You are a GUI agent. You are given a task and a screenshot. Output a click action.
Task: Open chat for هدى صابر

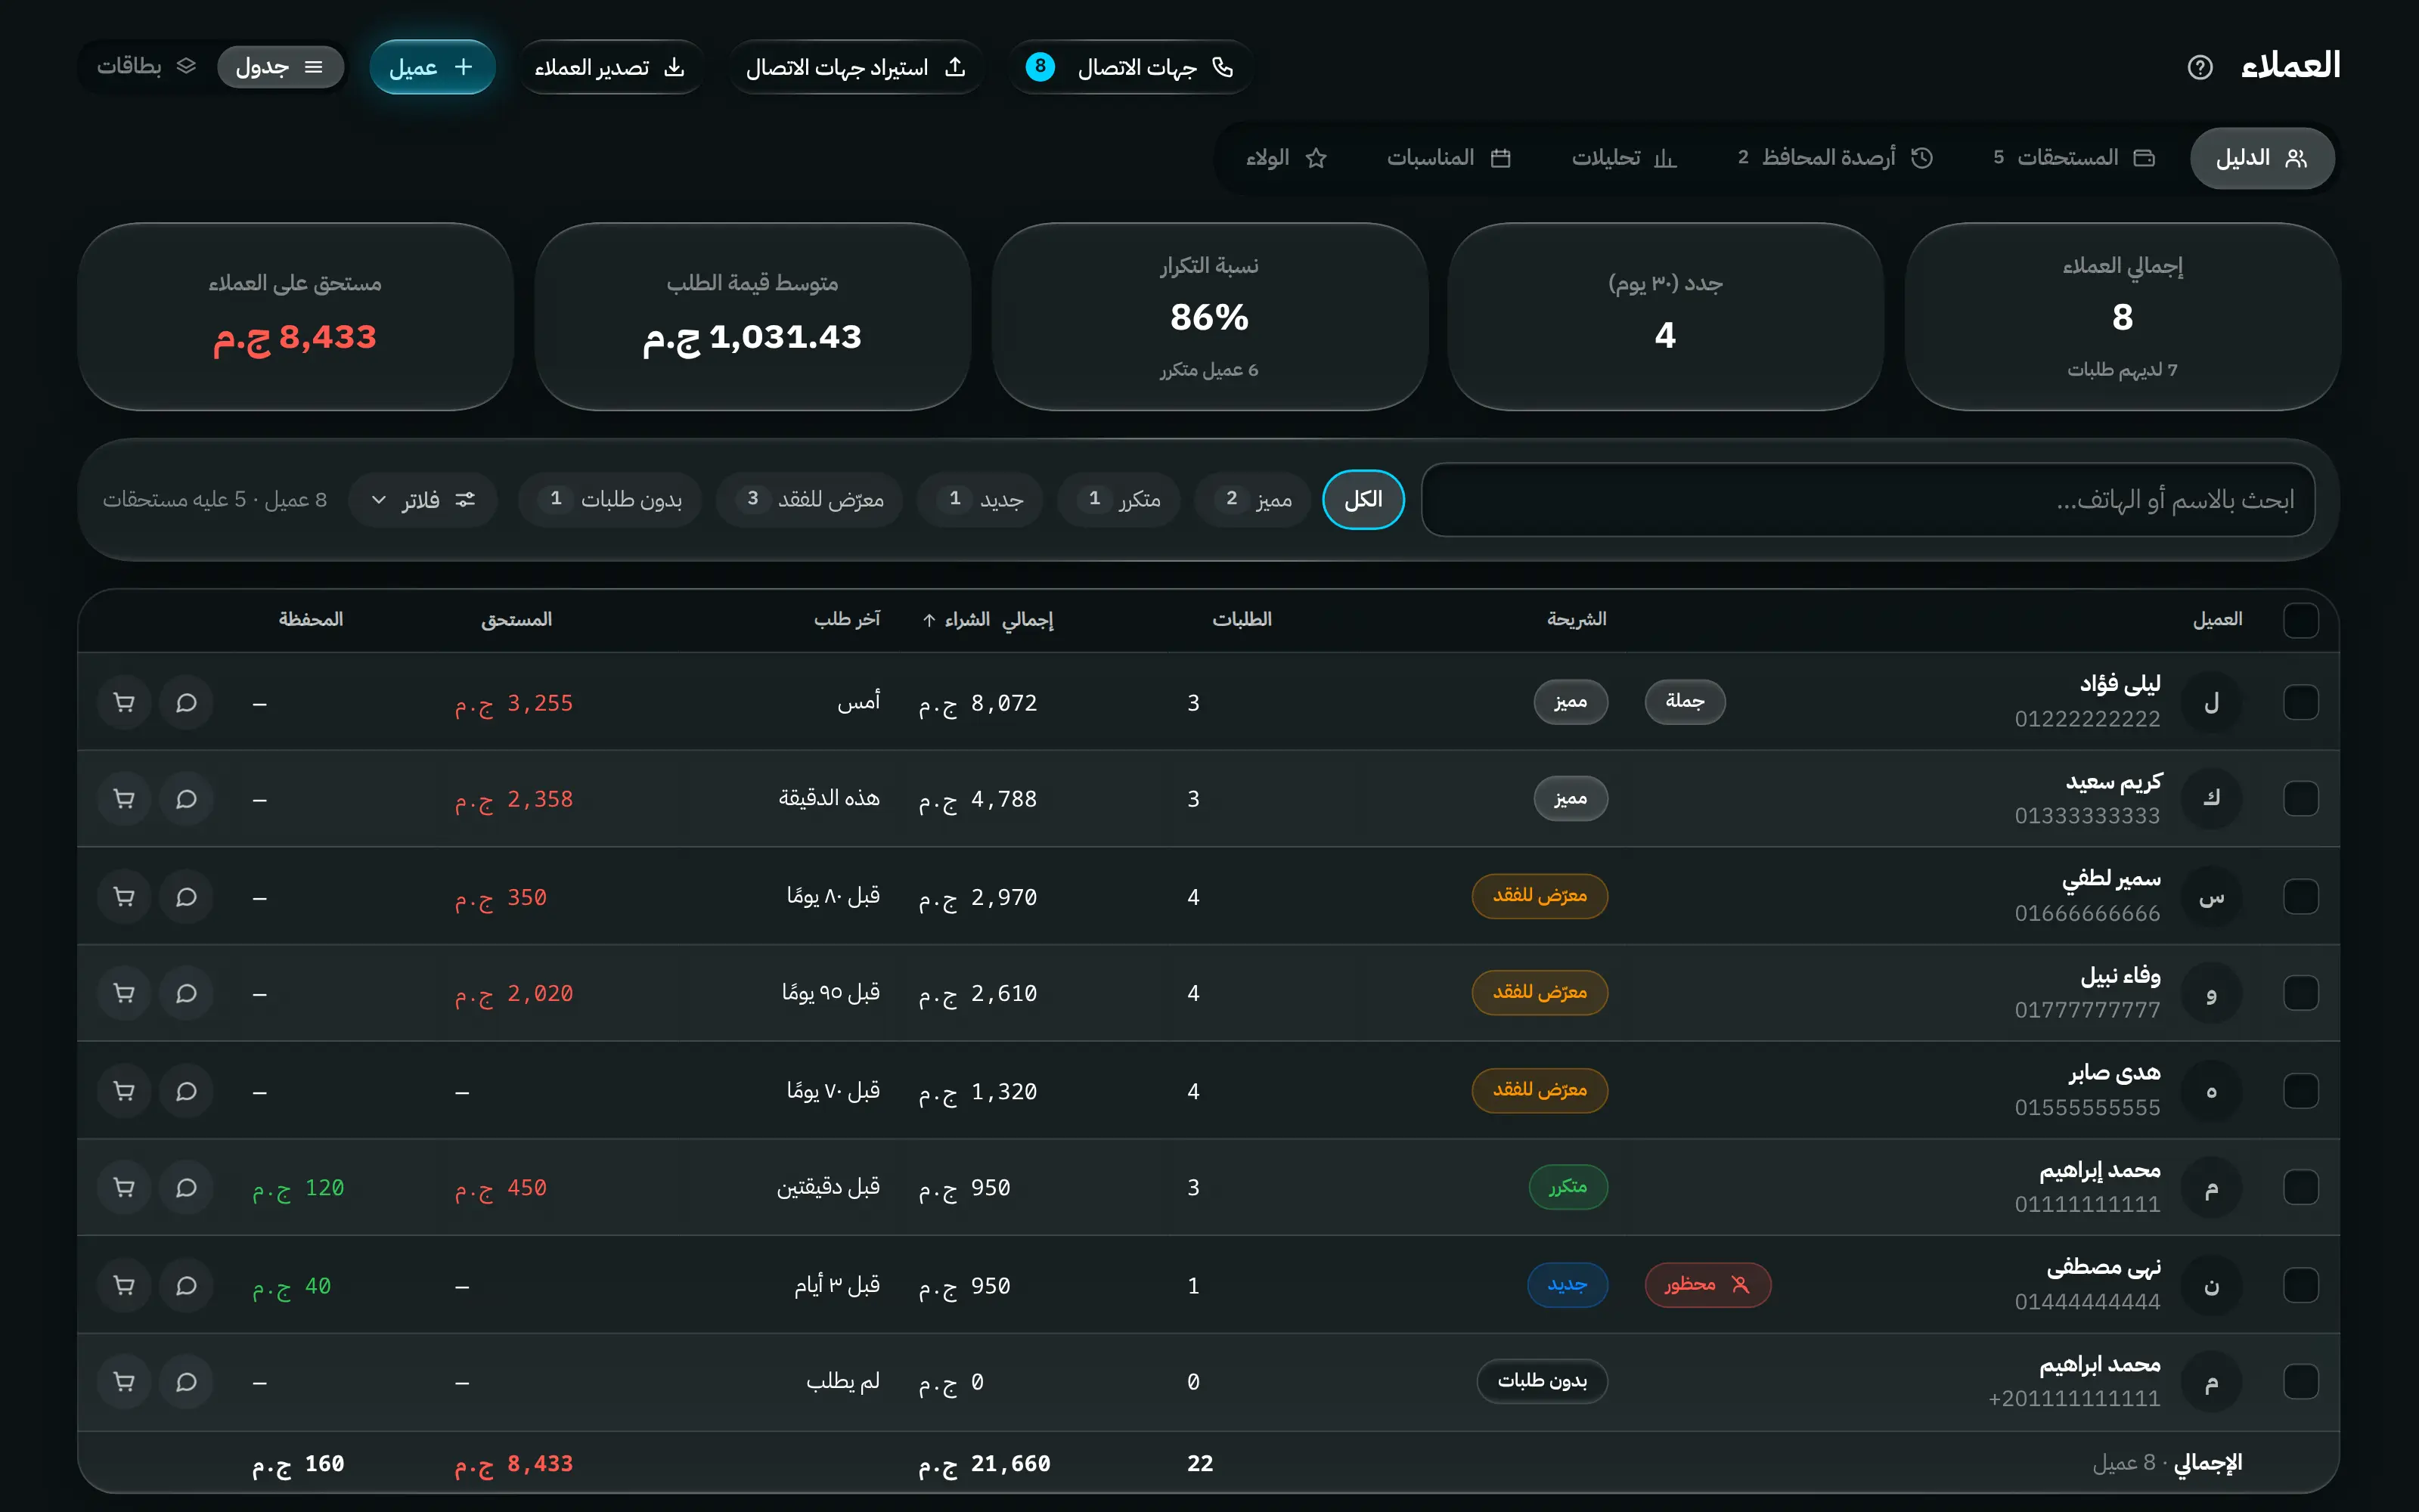(x=186, y=1091)
